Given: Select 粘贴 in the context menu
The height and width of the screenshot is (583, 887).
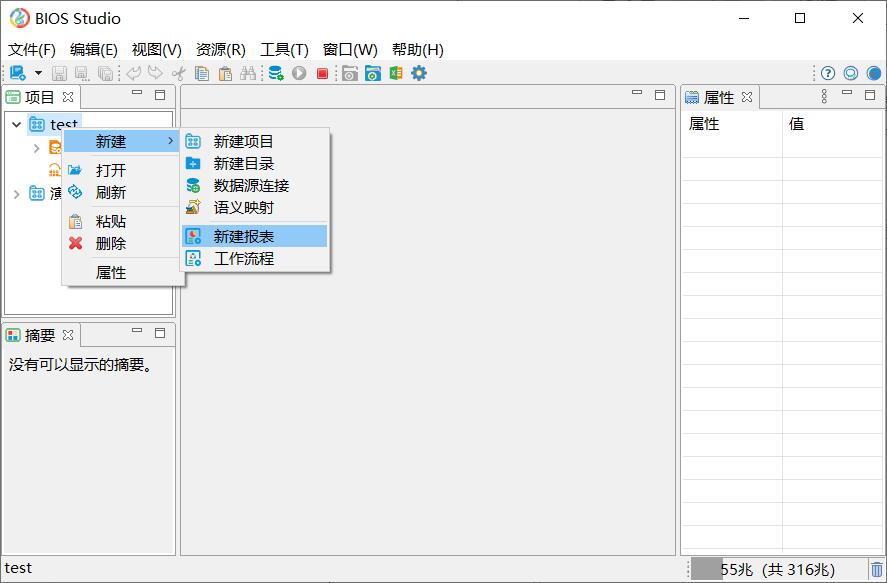Looking at the screenshot, I should pyautogui.click(x=122, y=221).
